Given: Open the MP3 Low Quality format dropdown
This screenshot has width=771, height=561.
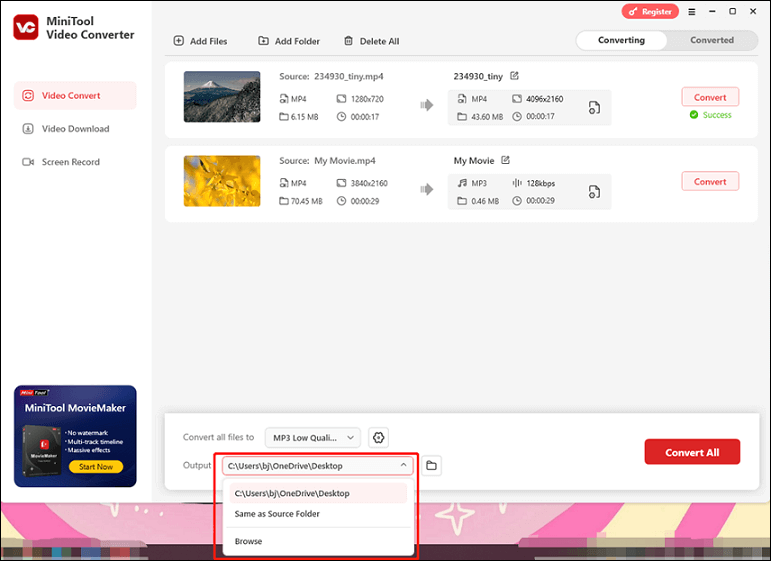Looking at the screenshot, I should click(313, 438).
